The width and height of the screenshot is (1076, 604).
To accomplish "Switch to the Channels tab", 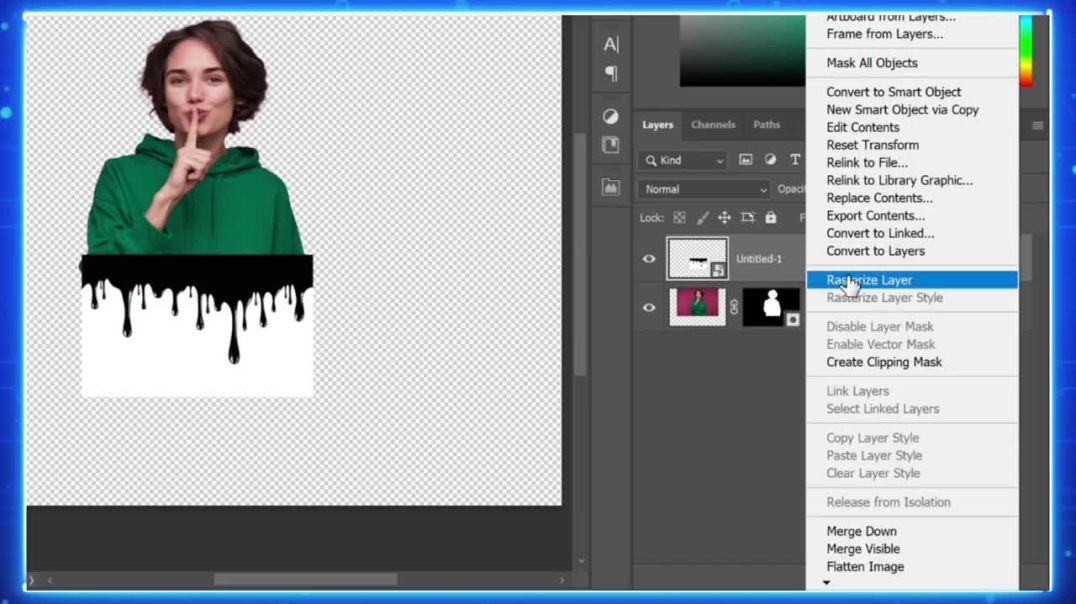I will coord(713,124).
